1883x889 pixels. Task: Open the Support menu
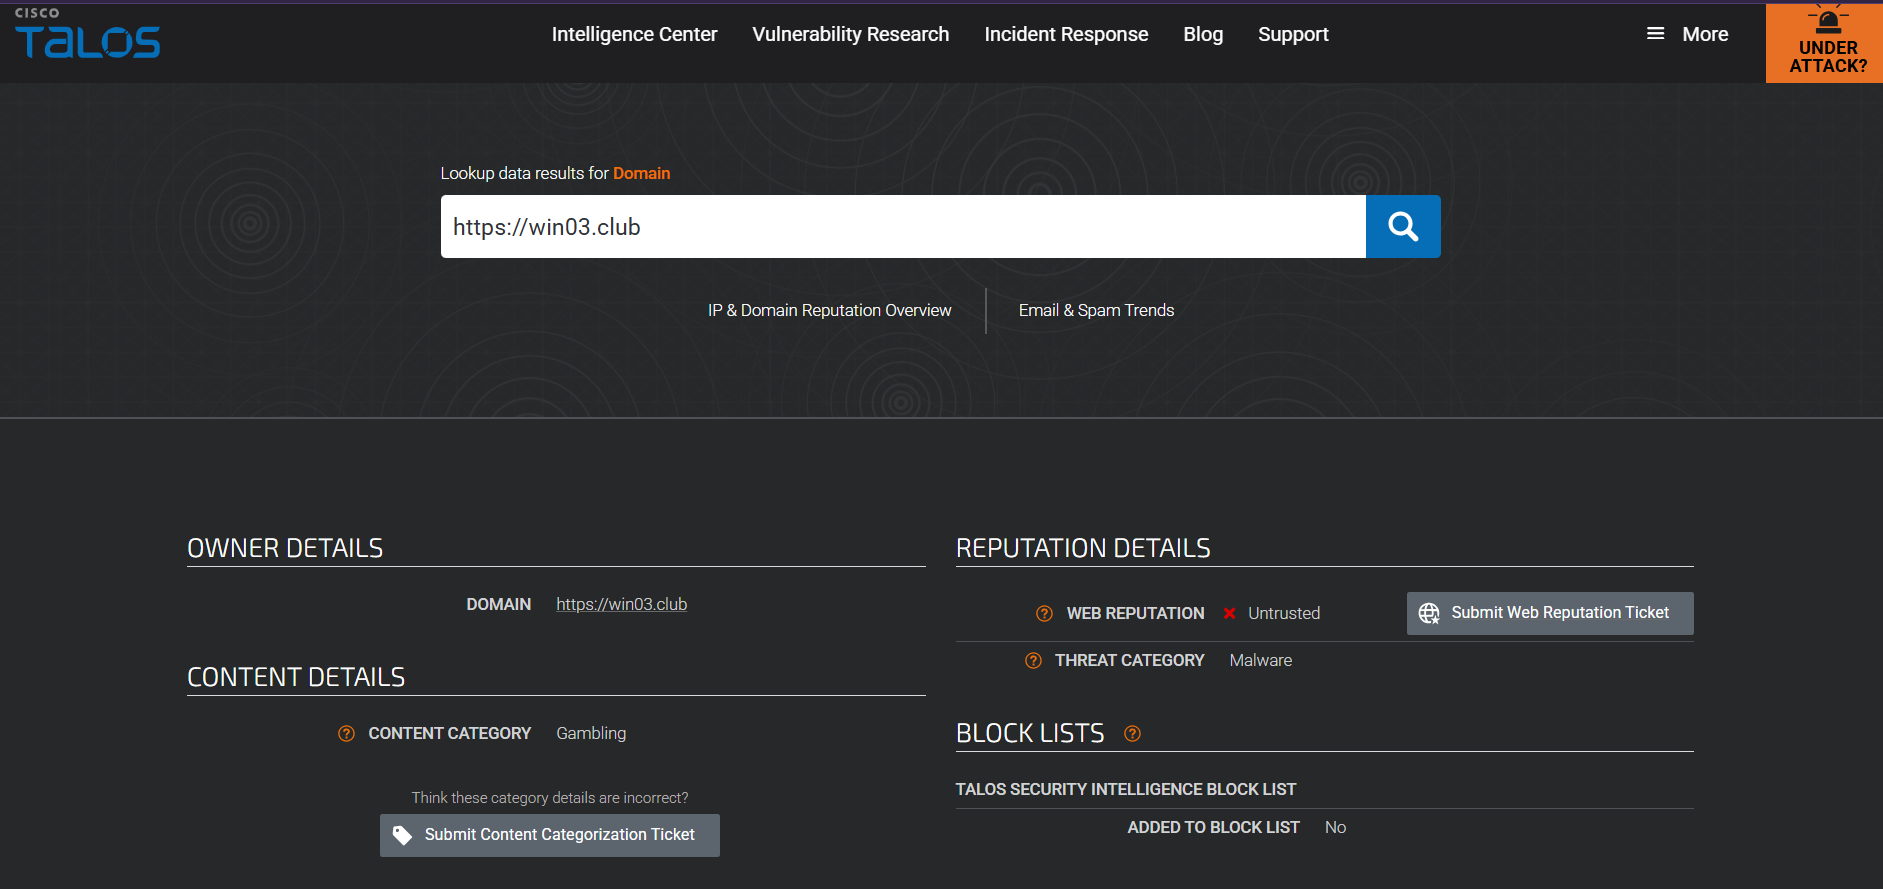[1293, 34]
